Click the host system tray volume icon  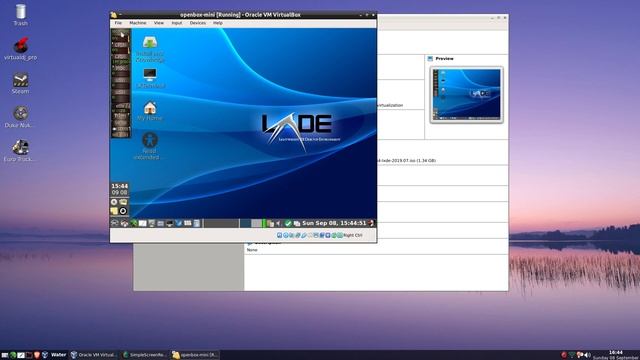coord(588,355)
